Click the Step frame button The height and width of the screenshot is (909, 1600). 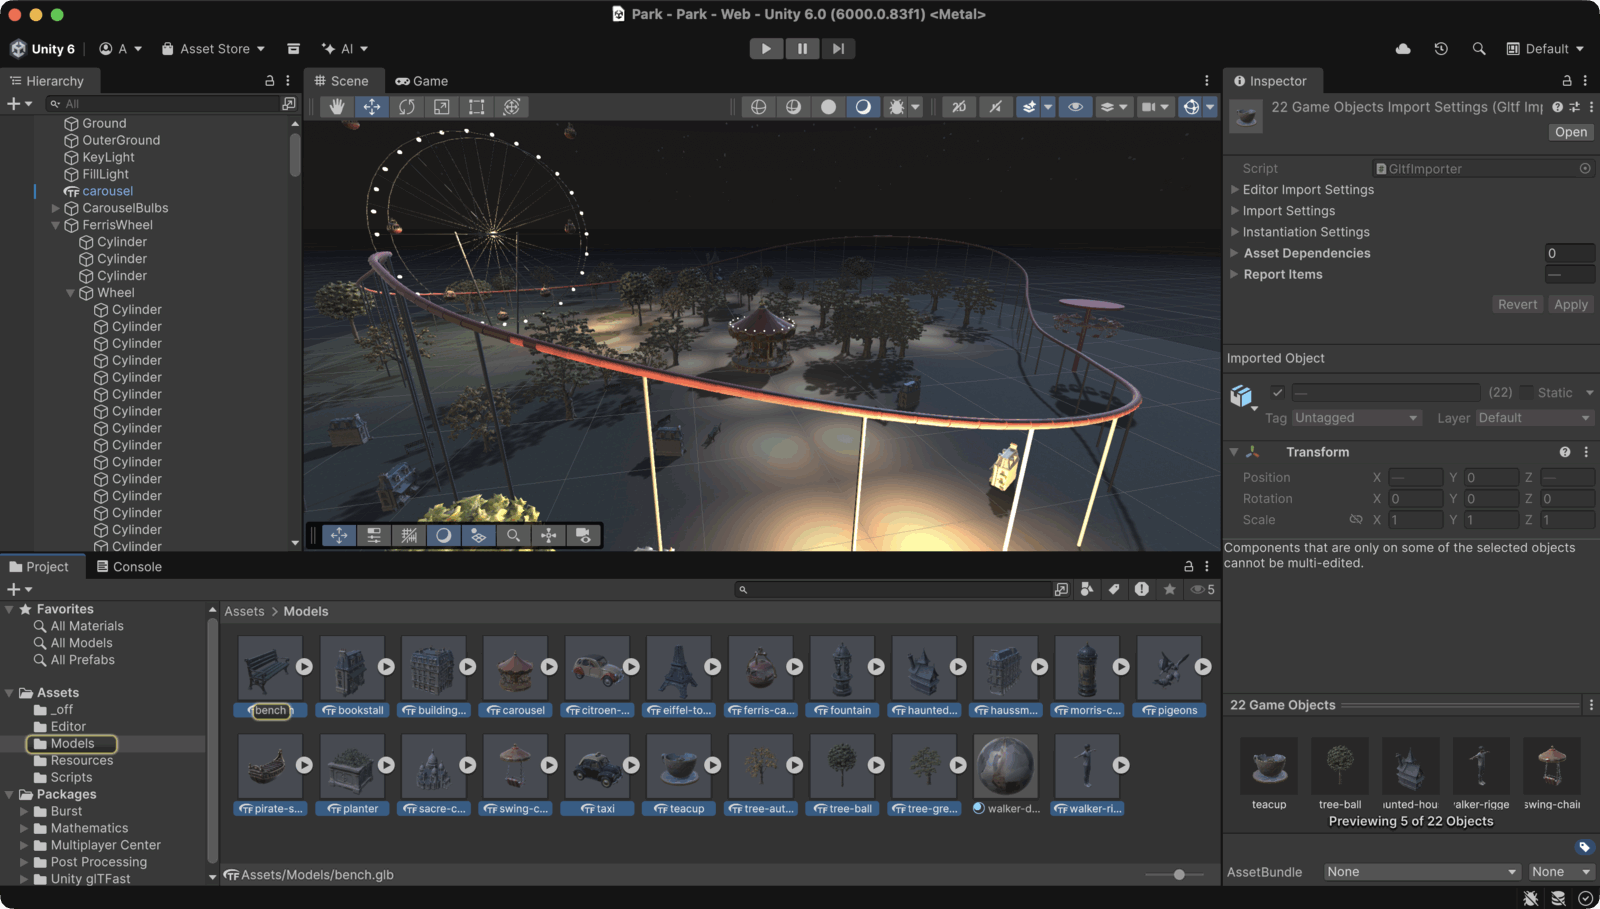tap(838, 49)
